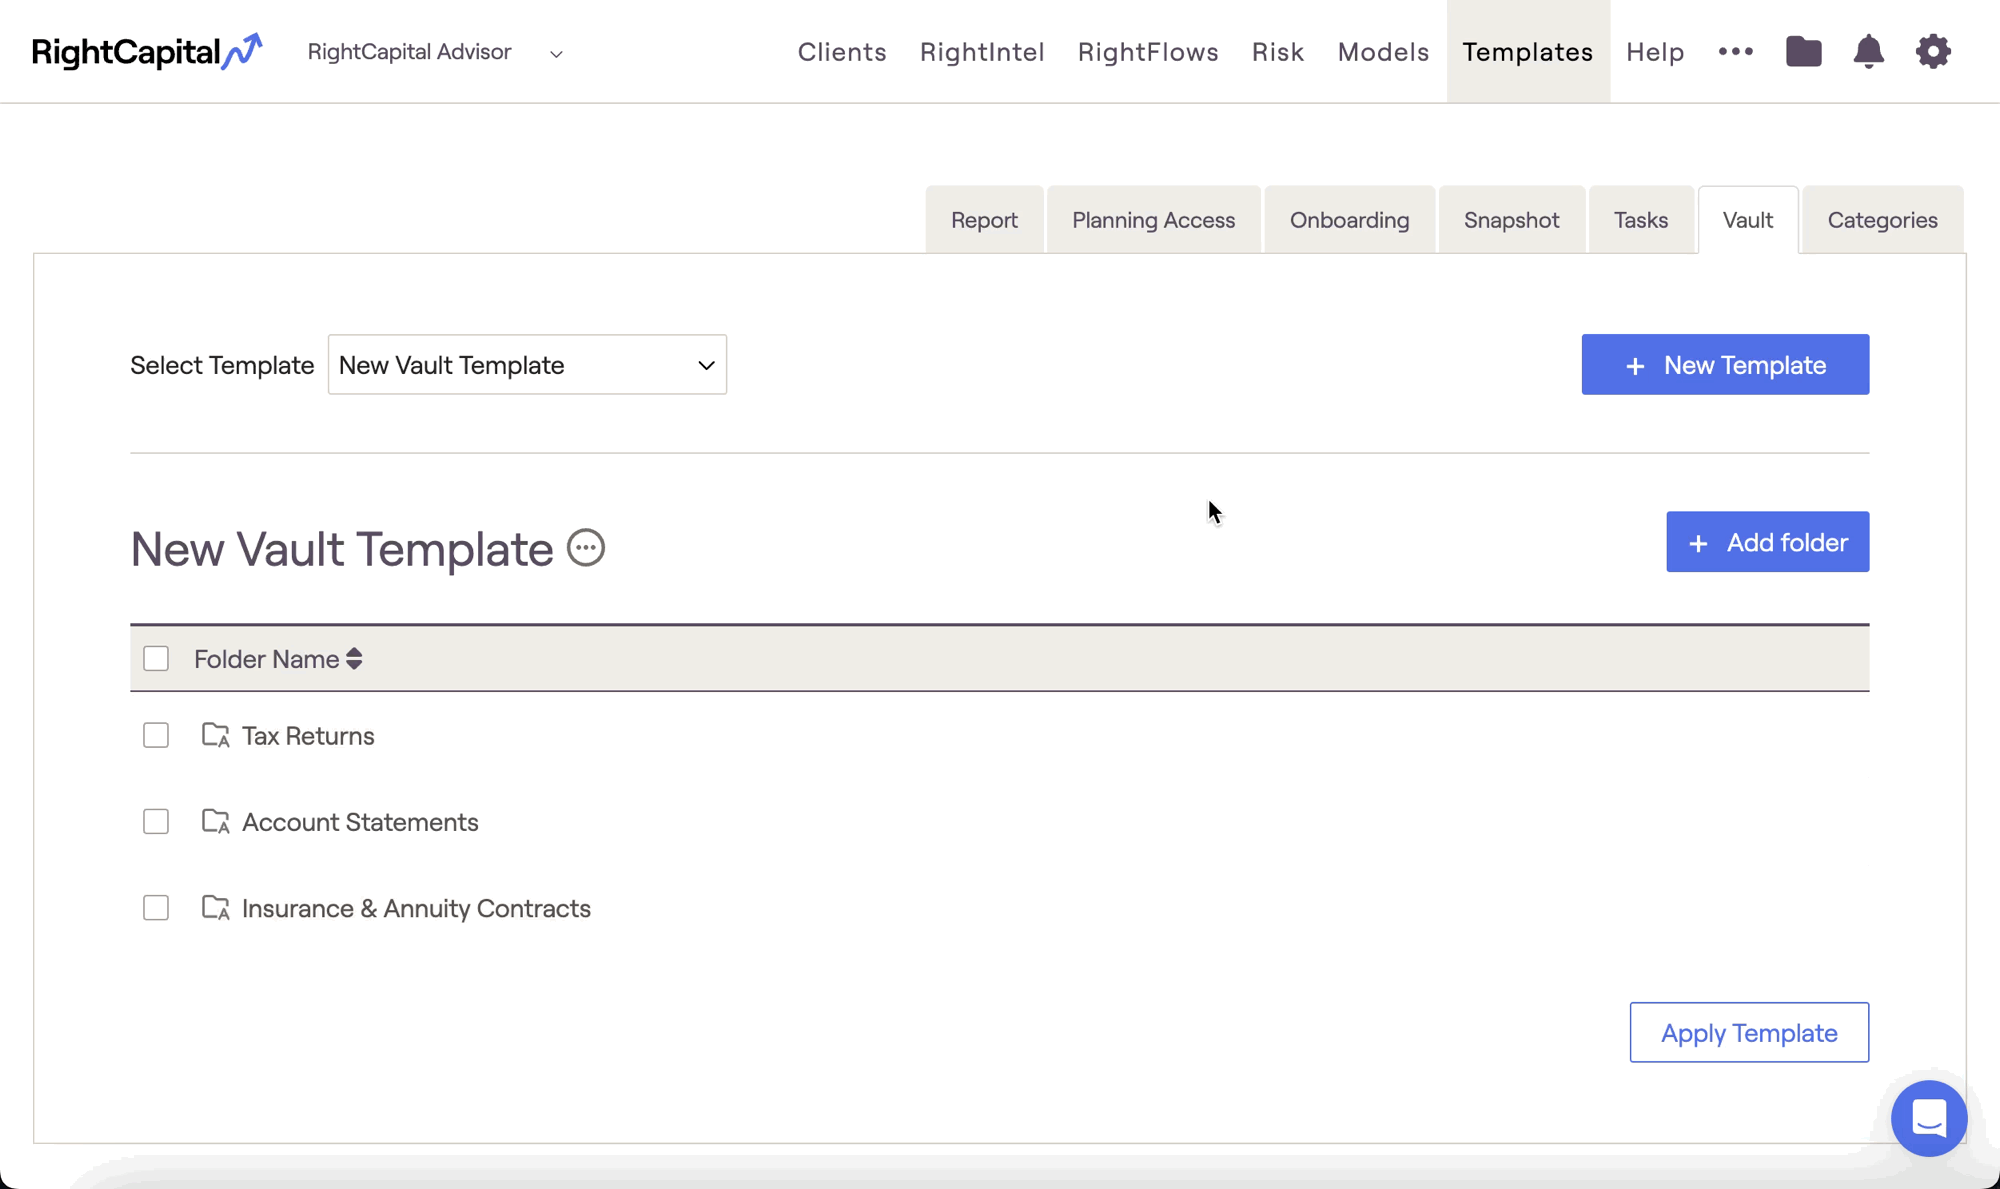
Task: Open RightFlows navigation item
Action: (x=1148, y=52)
